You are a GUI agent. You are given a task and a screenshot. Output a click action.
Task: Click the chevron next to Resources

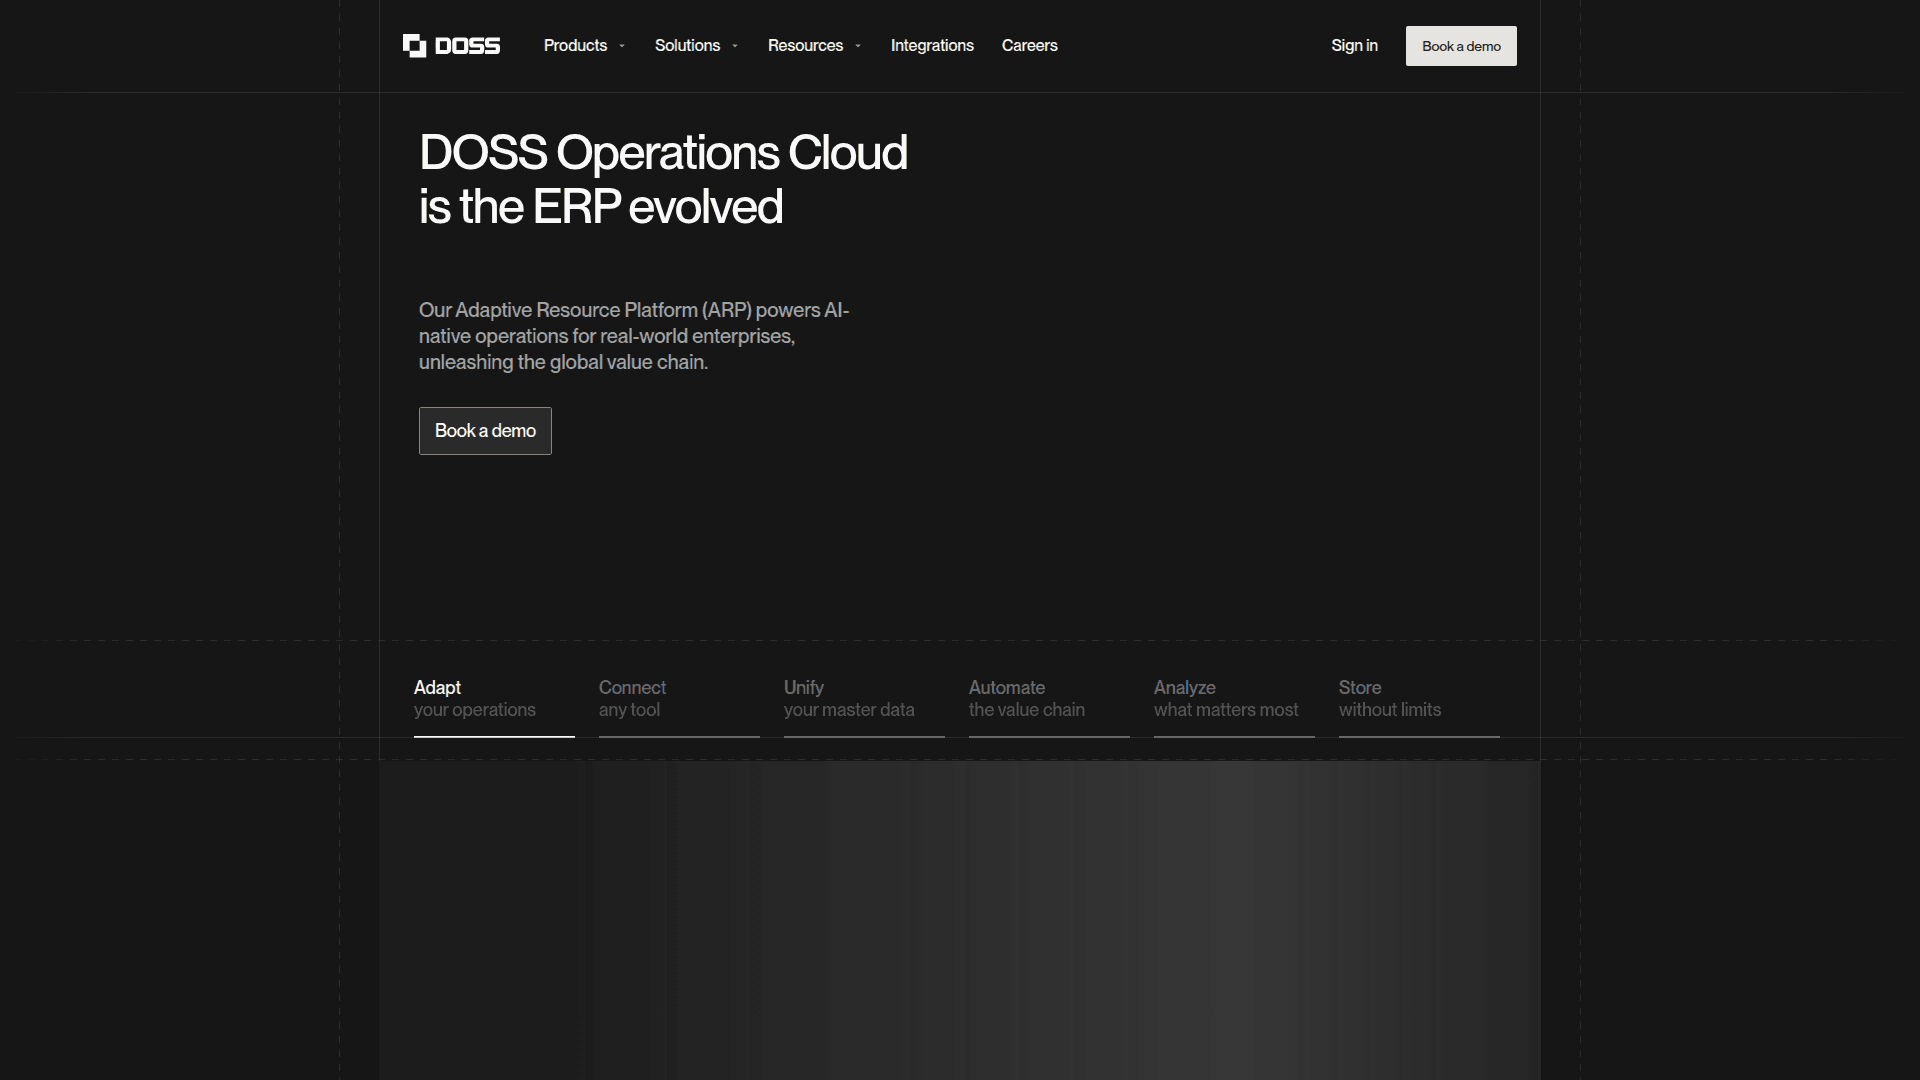click(858, 46)
